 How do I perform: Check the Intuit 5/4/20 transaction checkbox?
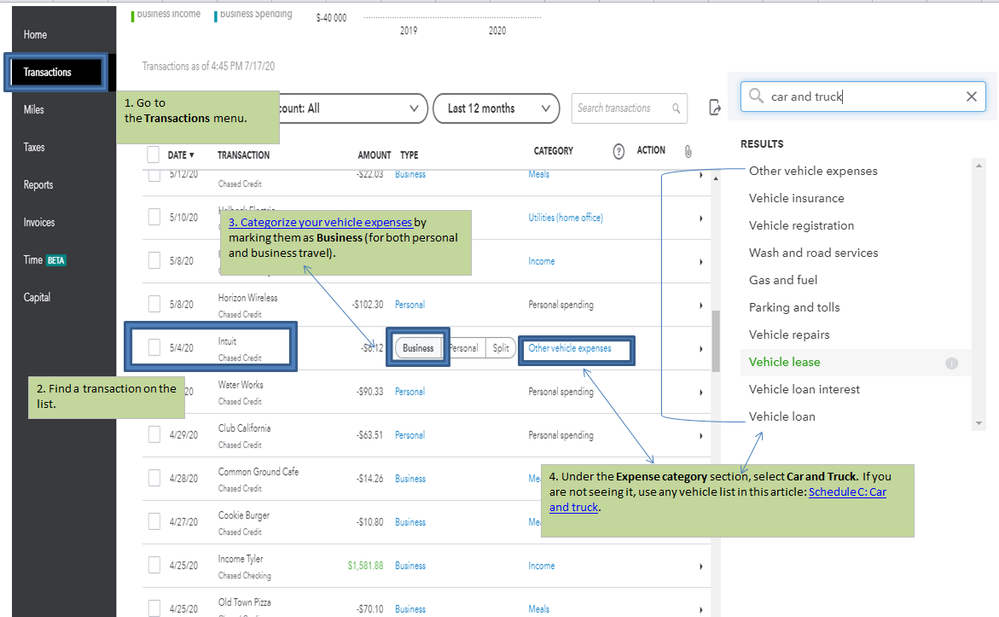pos(154,348)
